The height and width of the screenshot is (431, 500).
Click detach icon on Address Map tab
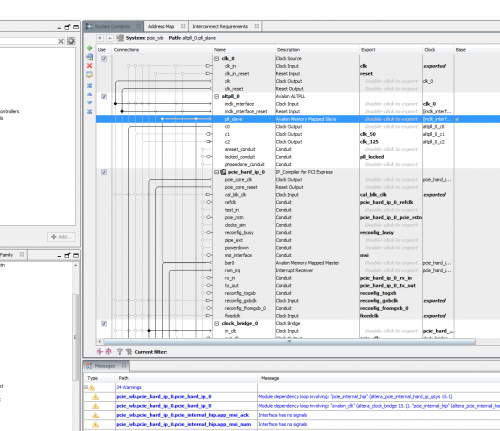point(183,26)
